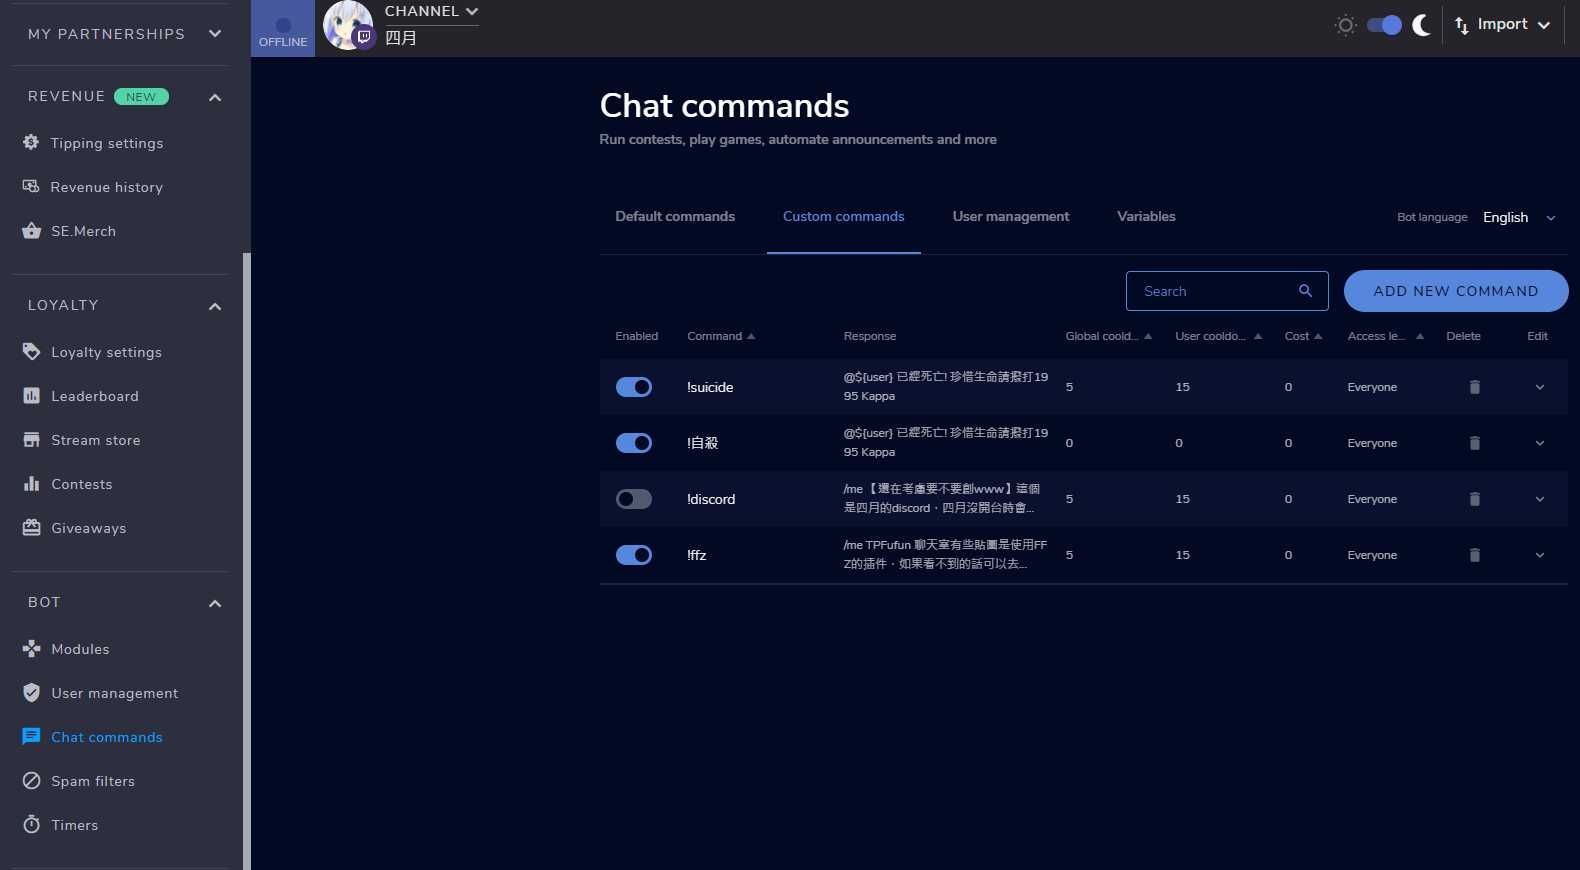Open SE.Merch basket icon

click(x=31, y=231)
